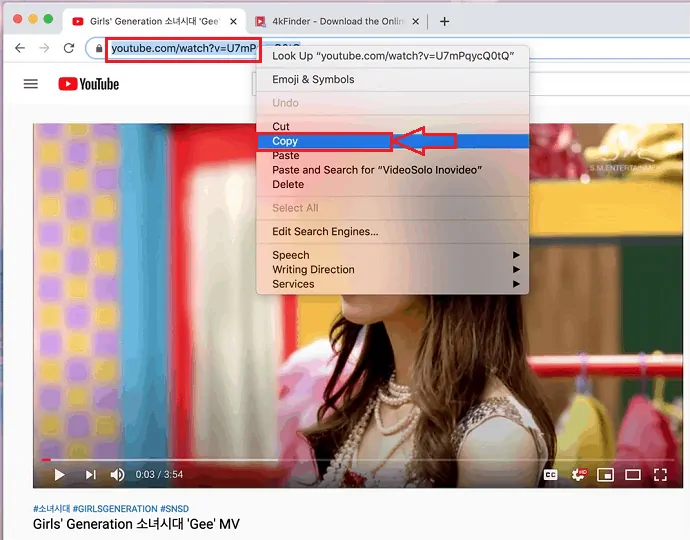Go to YouTube home logo
Image resolution: width=690 pixels, height=540 pixels.
coord(89,84)
